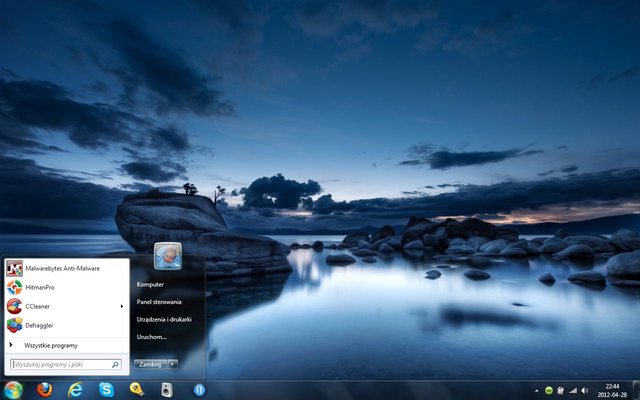Open Panel sterowania
Image resolution: width=640 pixels, height=400 pixels.
pos(159,301)
